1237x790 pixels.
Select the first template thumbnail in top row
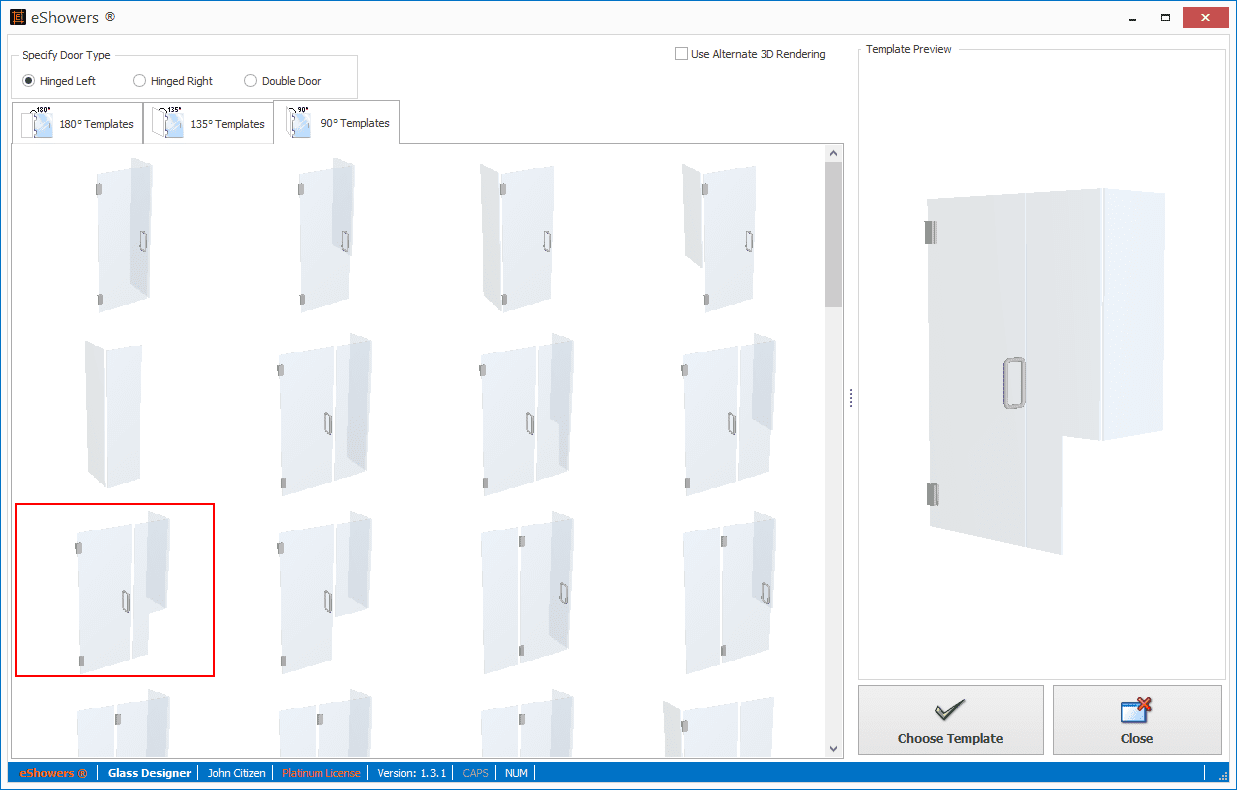coord(124,235)
